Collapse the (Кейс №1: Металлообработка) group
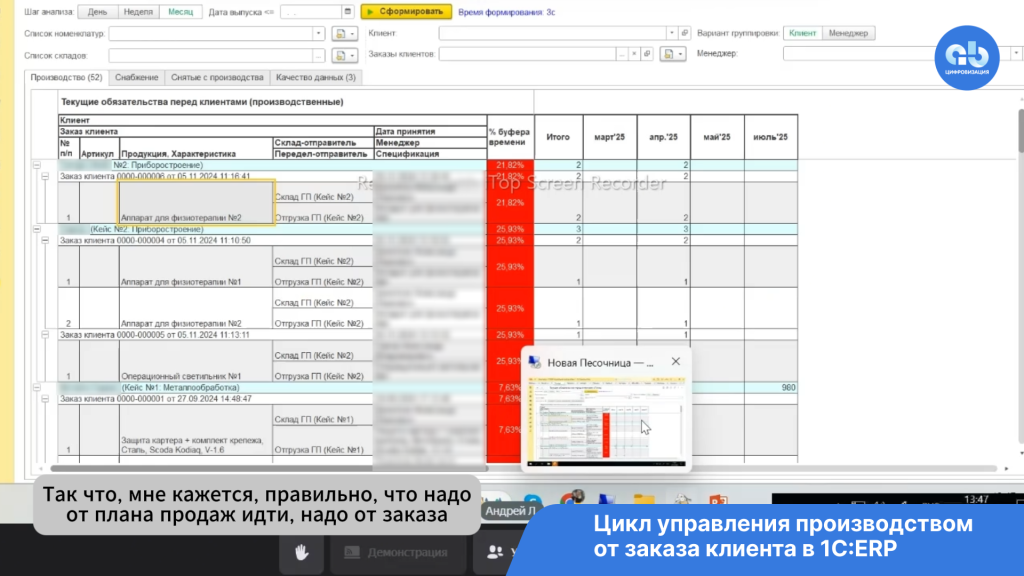This screenshot has width=1024, height=576. (37, 387)
